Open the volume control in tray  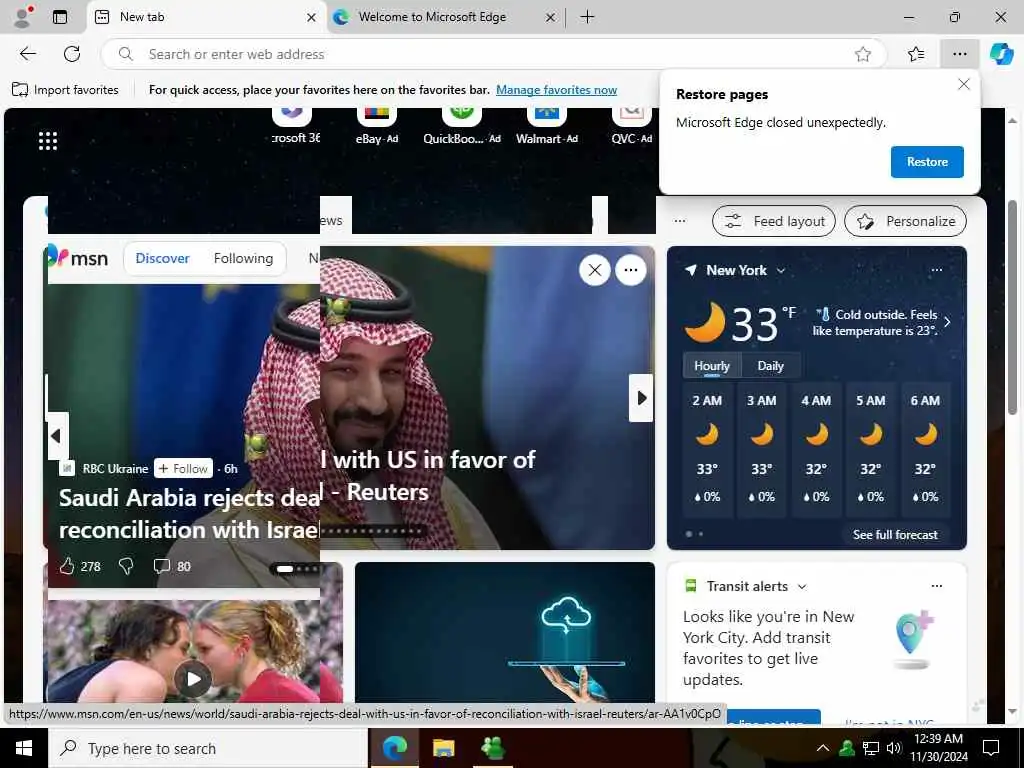pyautogui.click(x=894, y=748)
